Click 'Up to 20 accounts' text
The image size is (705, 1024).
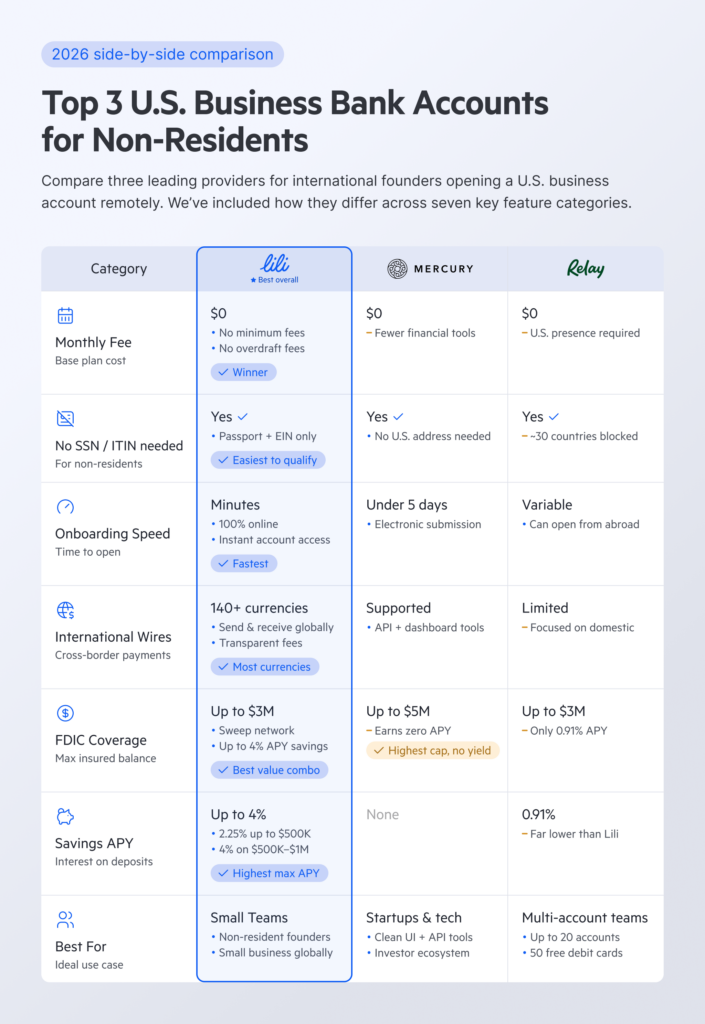tap(575, 937)
